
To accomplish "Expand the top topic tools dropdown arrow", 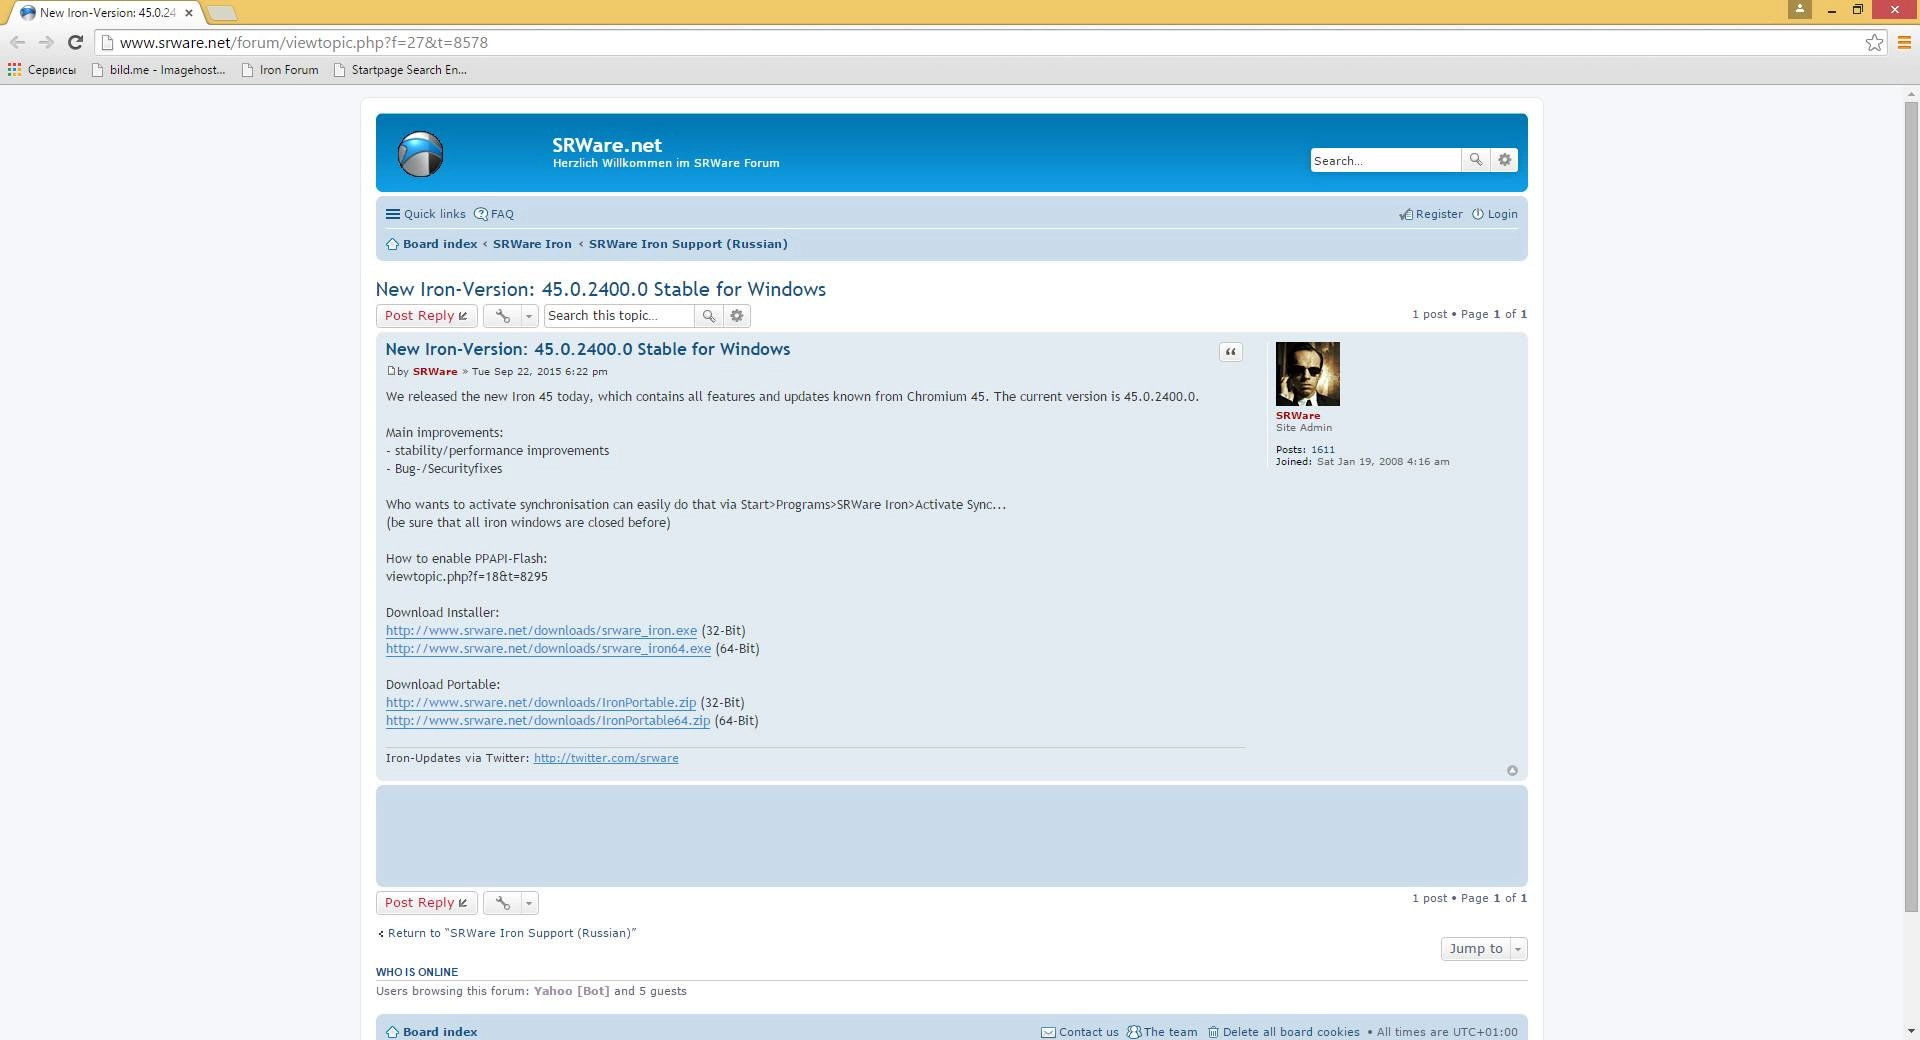I will click(x=529, y=316).
